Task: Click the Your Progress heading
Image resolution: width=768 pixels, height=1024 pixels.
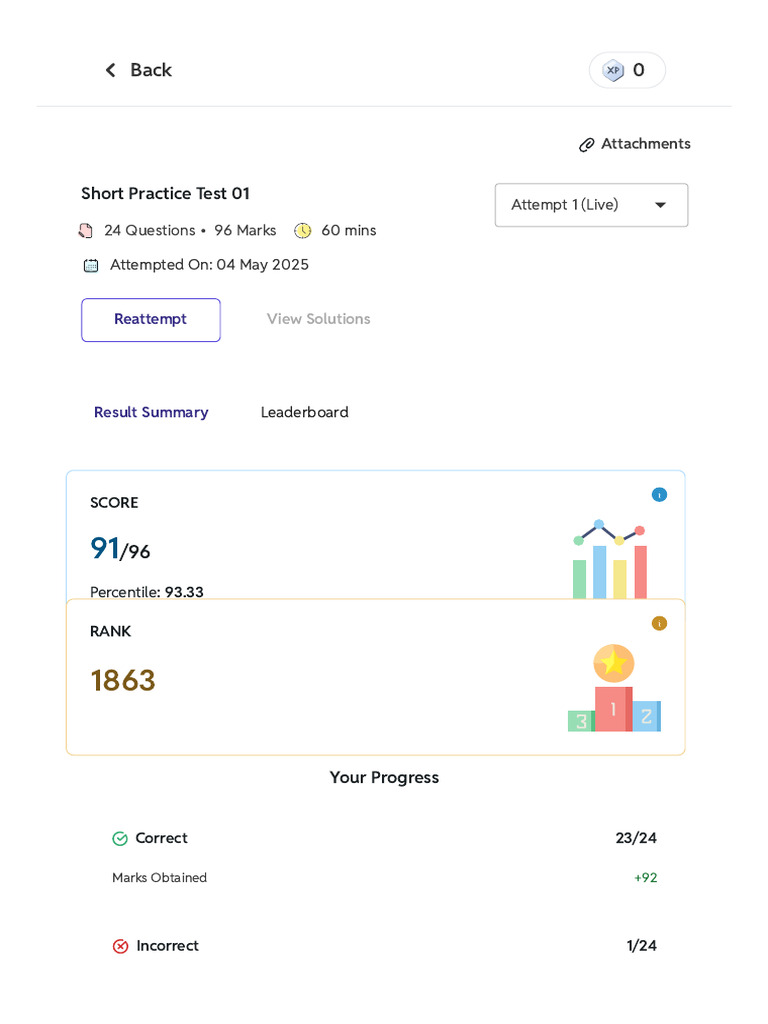Action: pos(384,777)
